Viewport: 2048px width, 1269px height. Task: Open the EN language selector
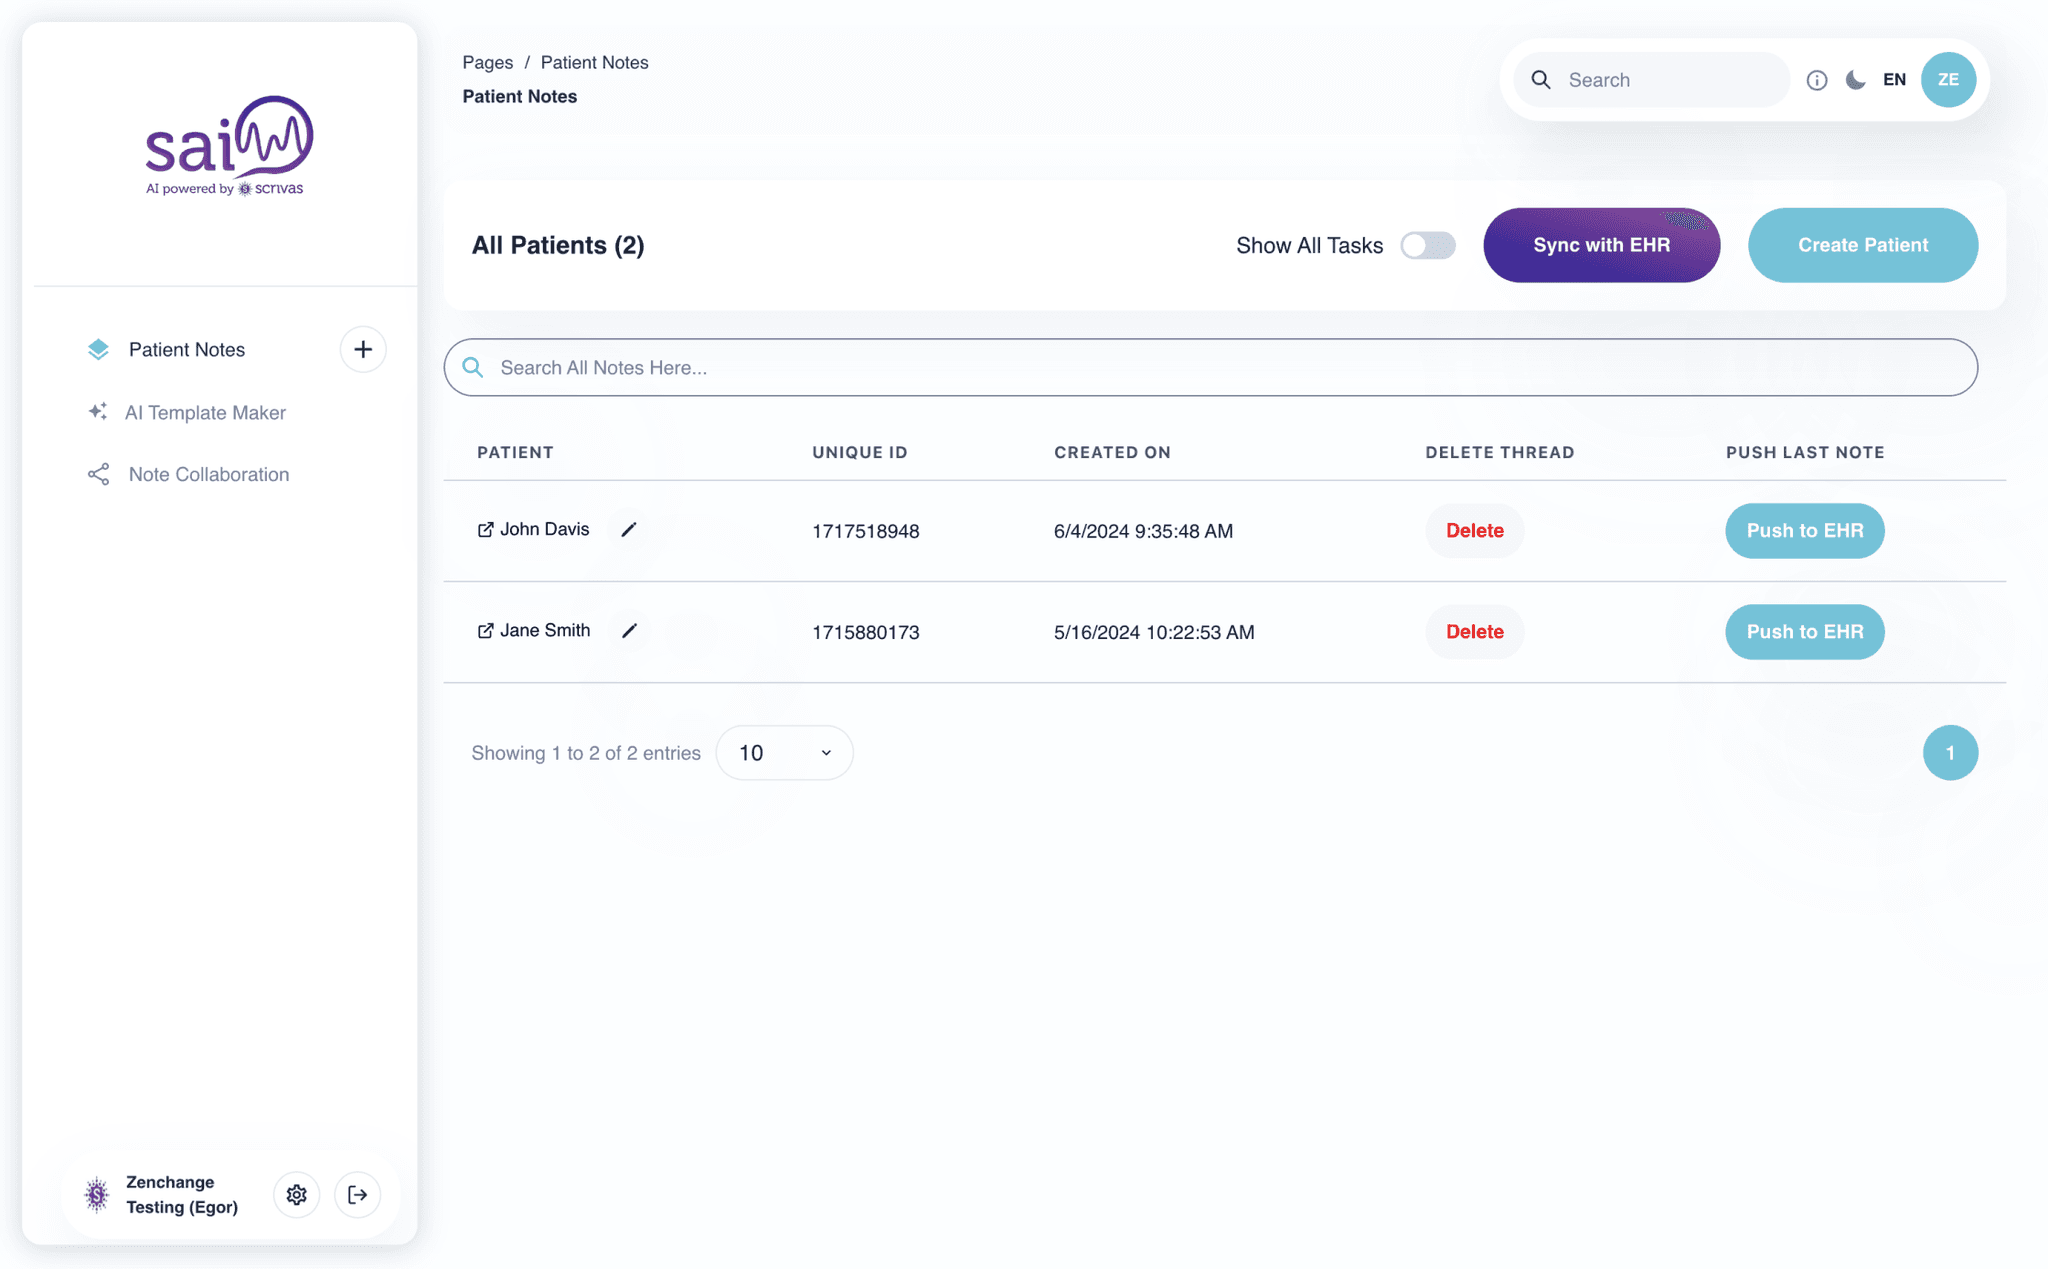tap(1894, 79)
